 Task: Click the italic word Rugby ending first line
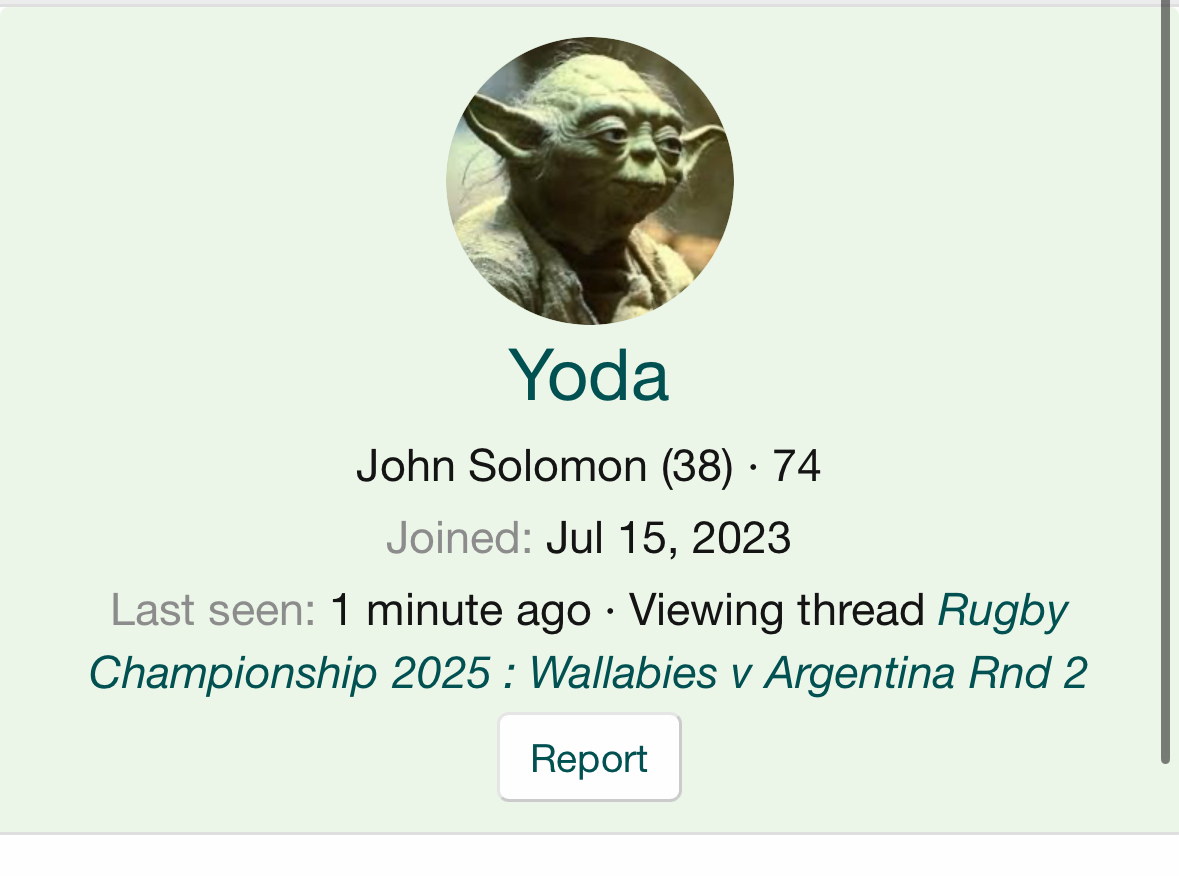(x=1003, y=611)
